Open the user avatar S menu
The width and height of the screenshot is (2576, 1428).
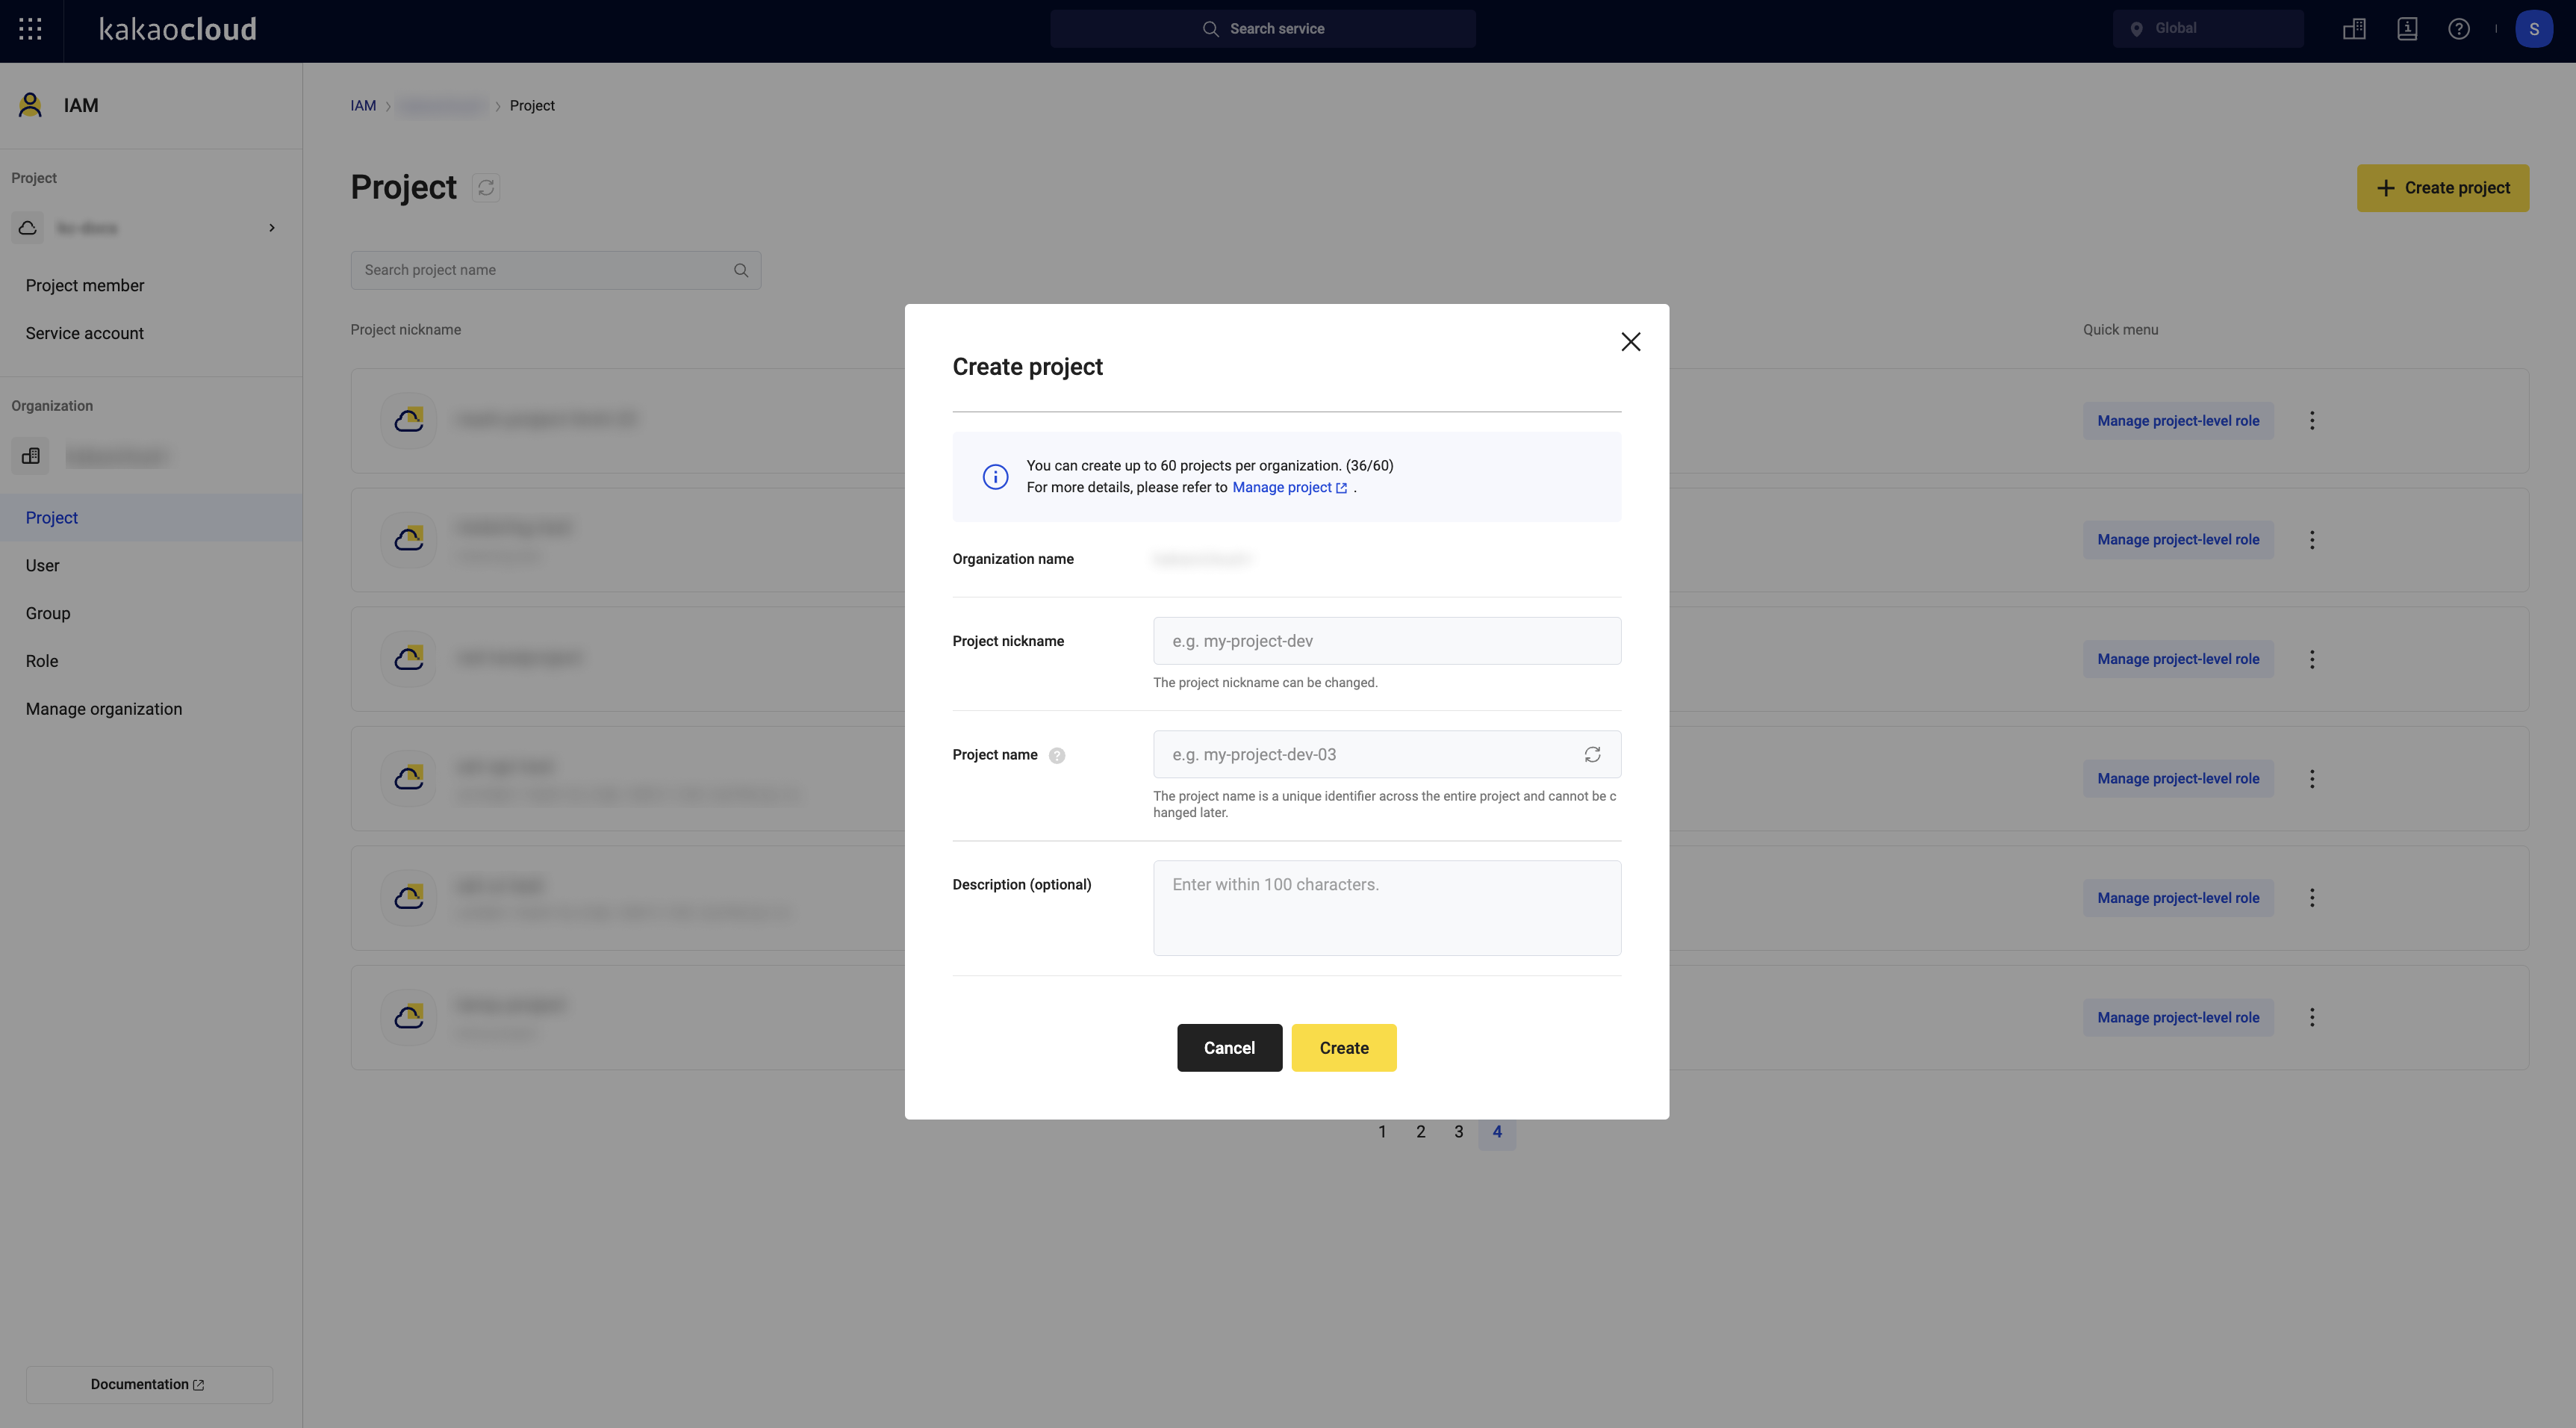(2533, 29)
